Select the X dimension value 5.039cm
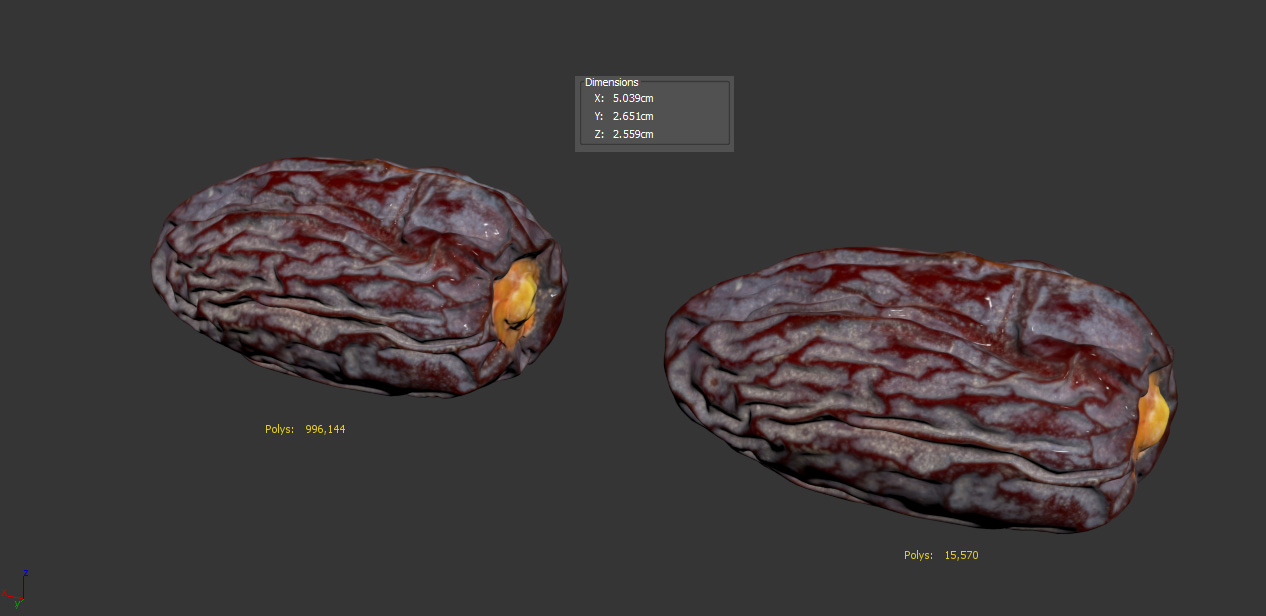Image resolution: width=1266 pixels, height=616 pixels. coord(633,98)
